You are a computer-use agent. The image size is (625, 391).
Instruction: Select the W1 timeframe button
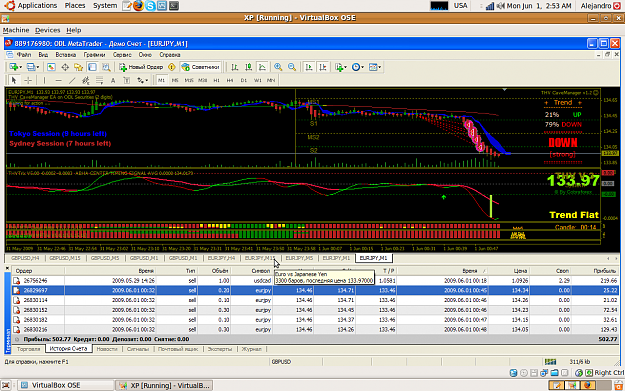[257, 80]
